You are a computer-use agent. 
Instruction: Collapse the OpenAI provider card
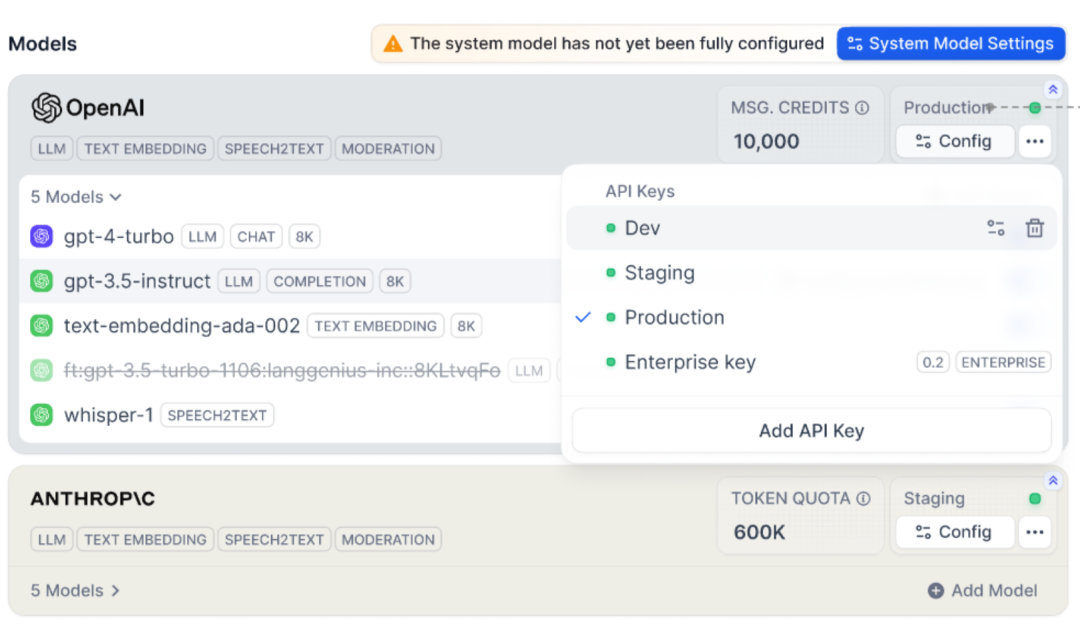click(x=1052, y=88)
